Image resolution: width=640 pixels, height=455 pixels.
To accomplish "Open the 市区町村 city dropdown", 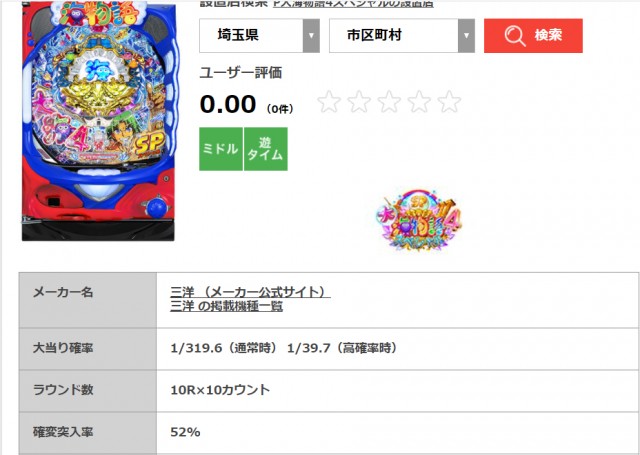I will pos(402,36).
